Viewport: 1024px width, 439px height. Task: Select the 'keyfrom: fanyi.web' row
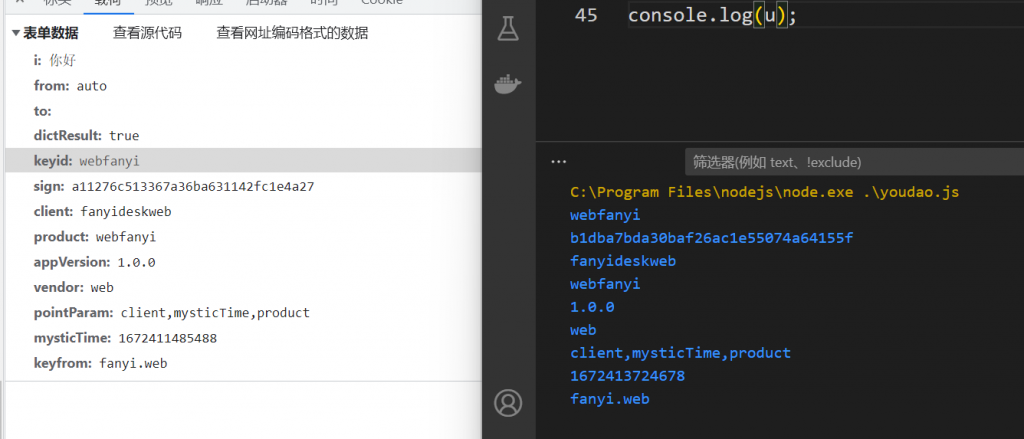click(x=243, y=363)
